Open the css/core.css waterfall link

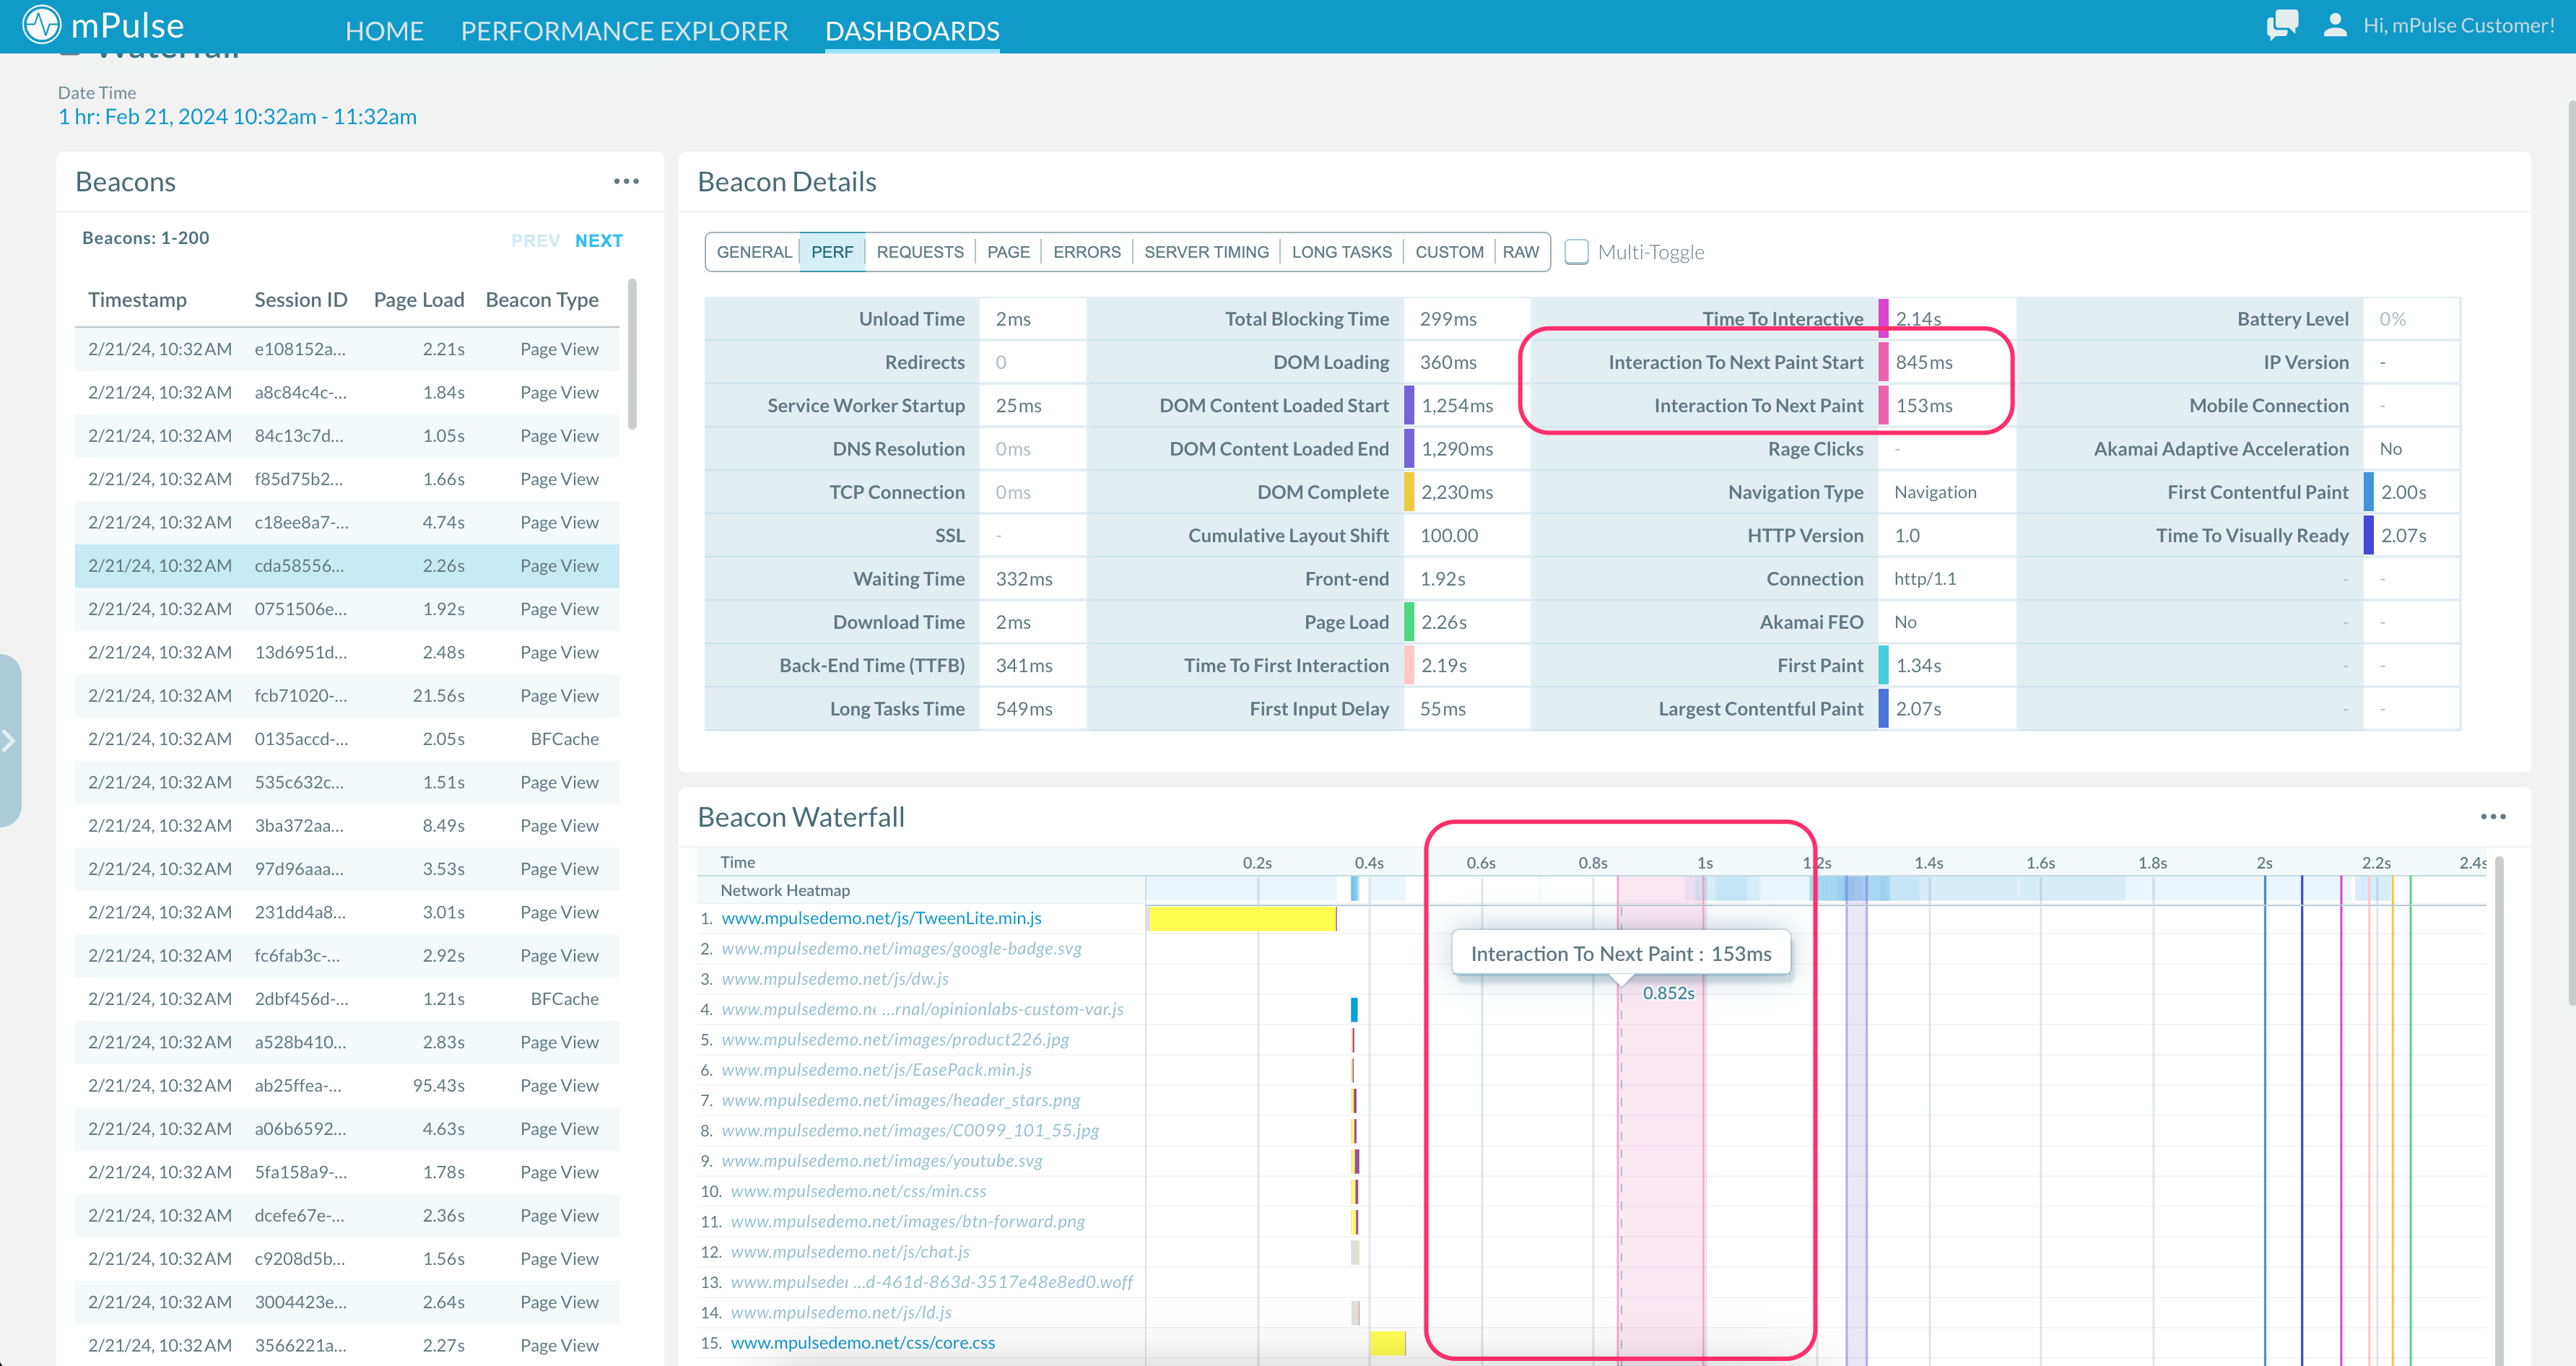(x=862, y=1342)
